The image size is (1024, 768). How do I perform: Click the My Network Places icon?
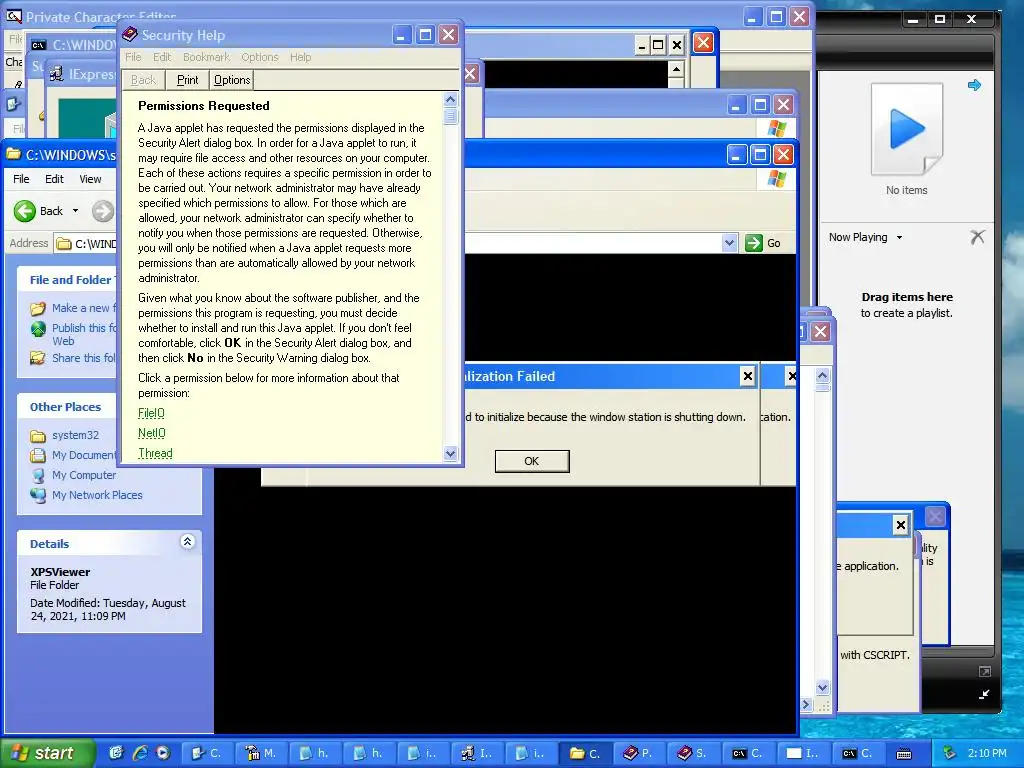39,496
